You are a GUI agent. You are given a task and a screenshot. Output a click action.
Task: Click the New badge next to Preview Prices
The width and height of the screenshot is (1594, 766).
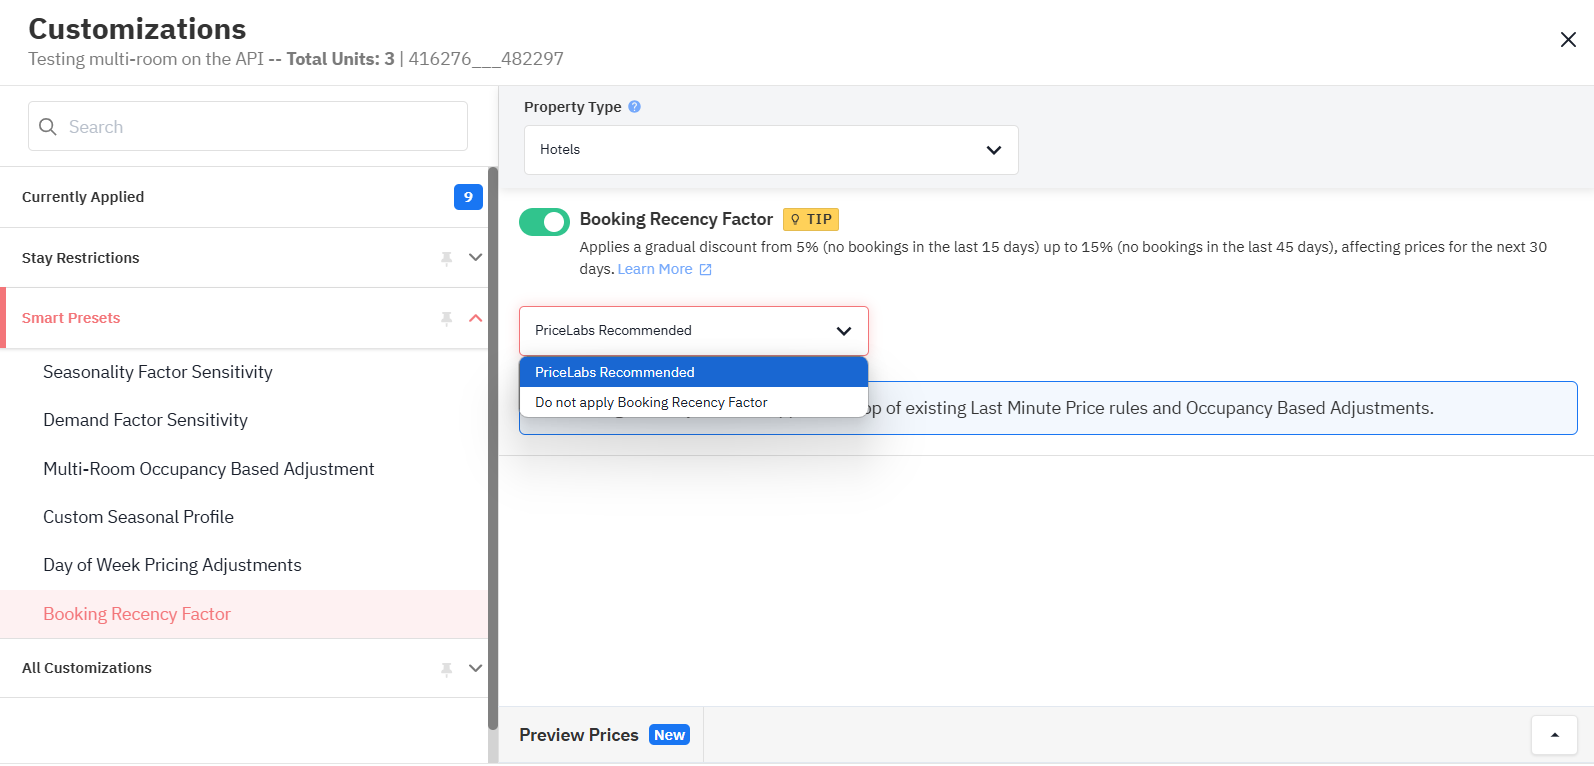point(669,735)
